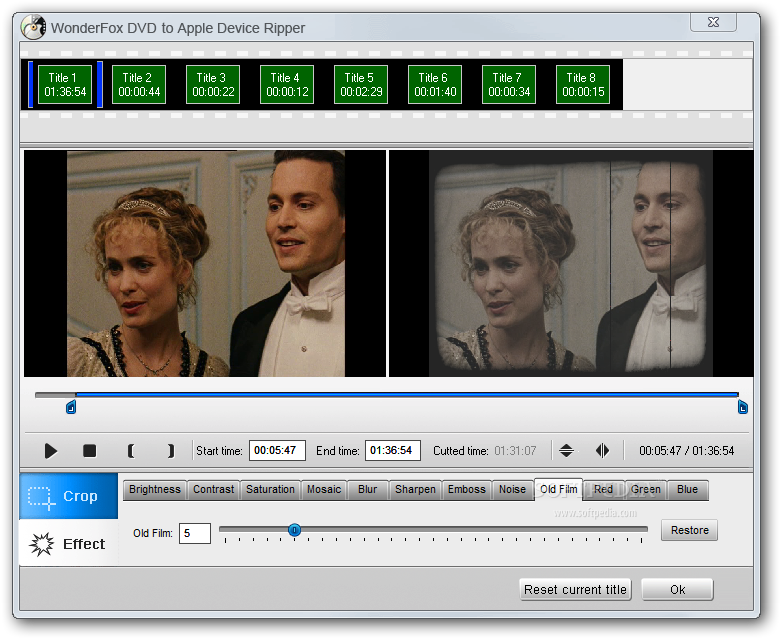Switch to the Emboss effect tab
The image size is (781, 639).
click(x=467, y=490)
